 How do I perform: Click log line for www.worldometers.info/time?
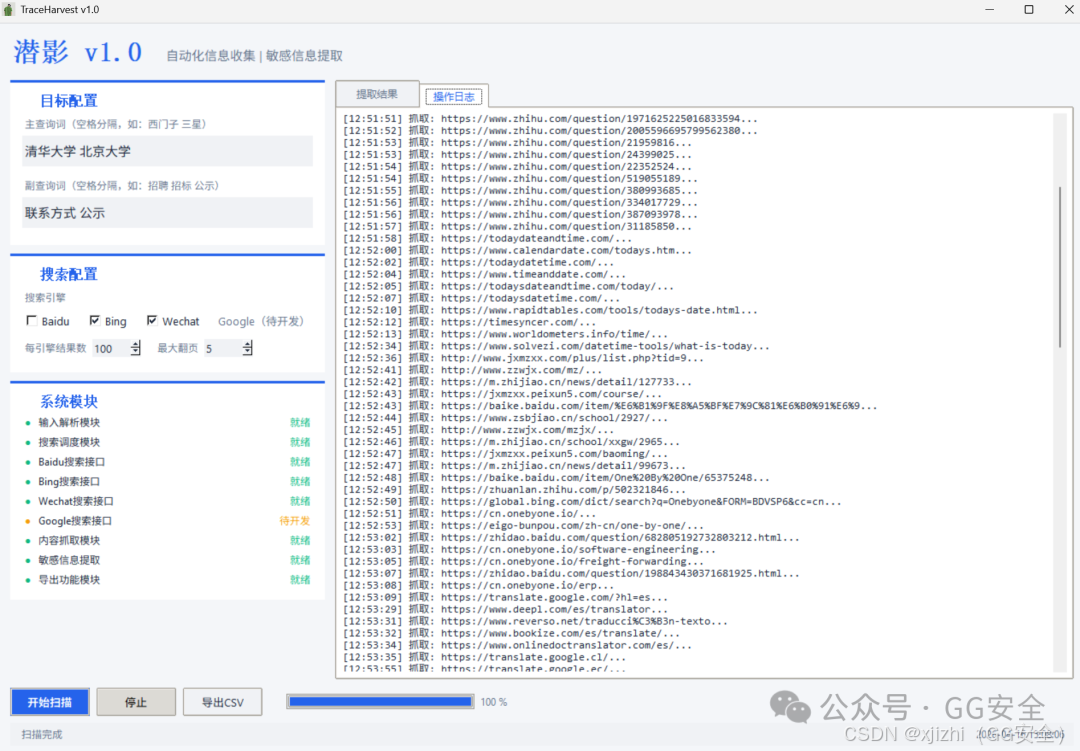506,334
